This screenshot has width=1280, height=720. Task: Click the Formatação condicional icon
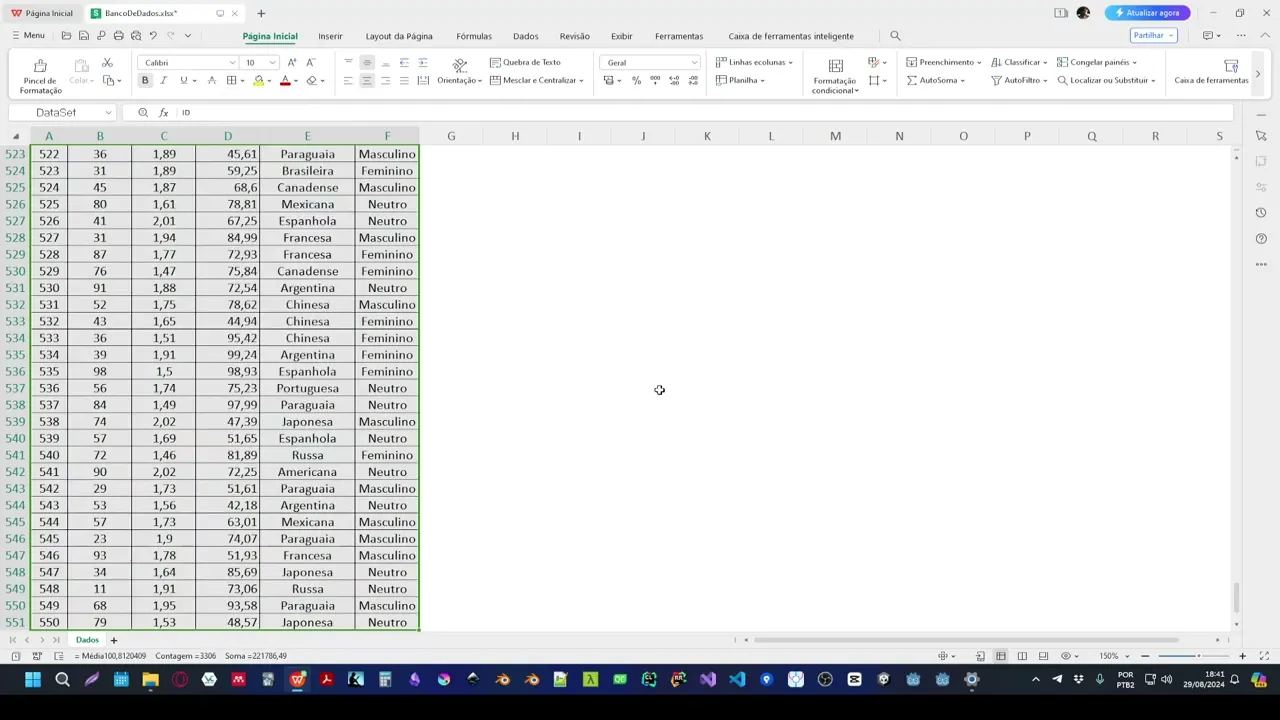pos(835,75)
